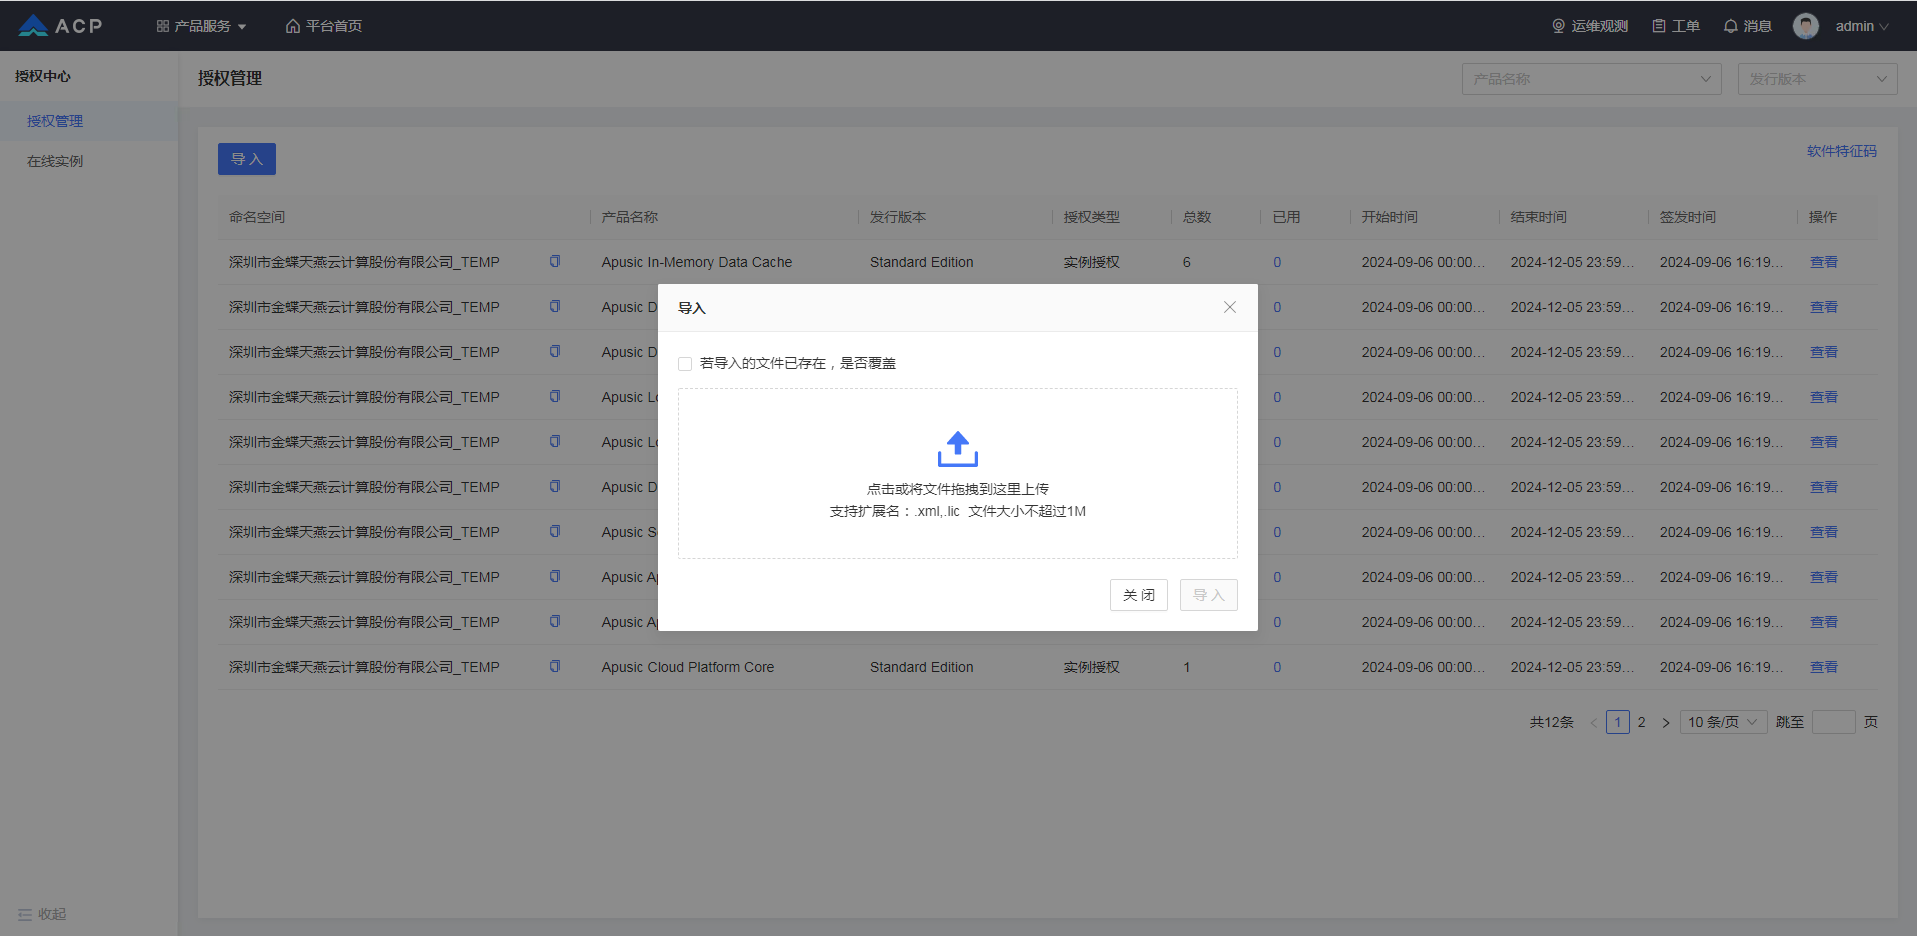Go to the next page arrow

(x=1666, y=722)
